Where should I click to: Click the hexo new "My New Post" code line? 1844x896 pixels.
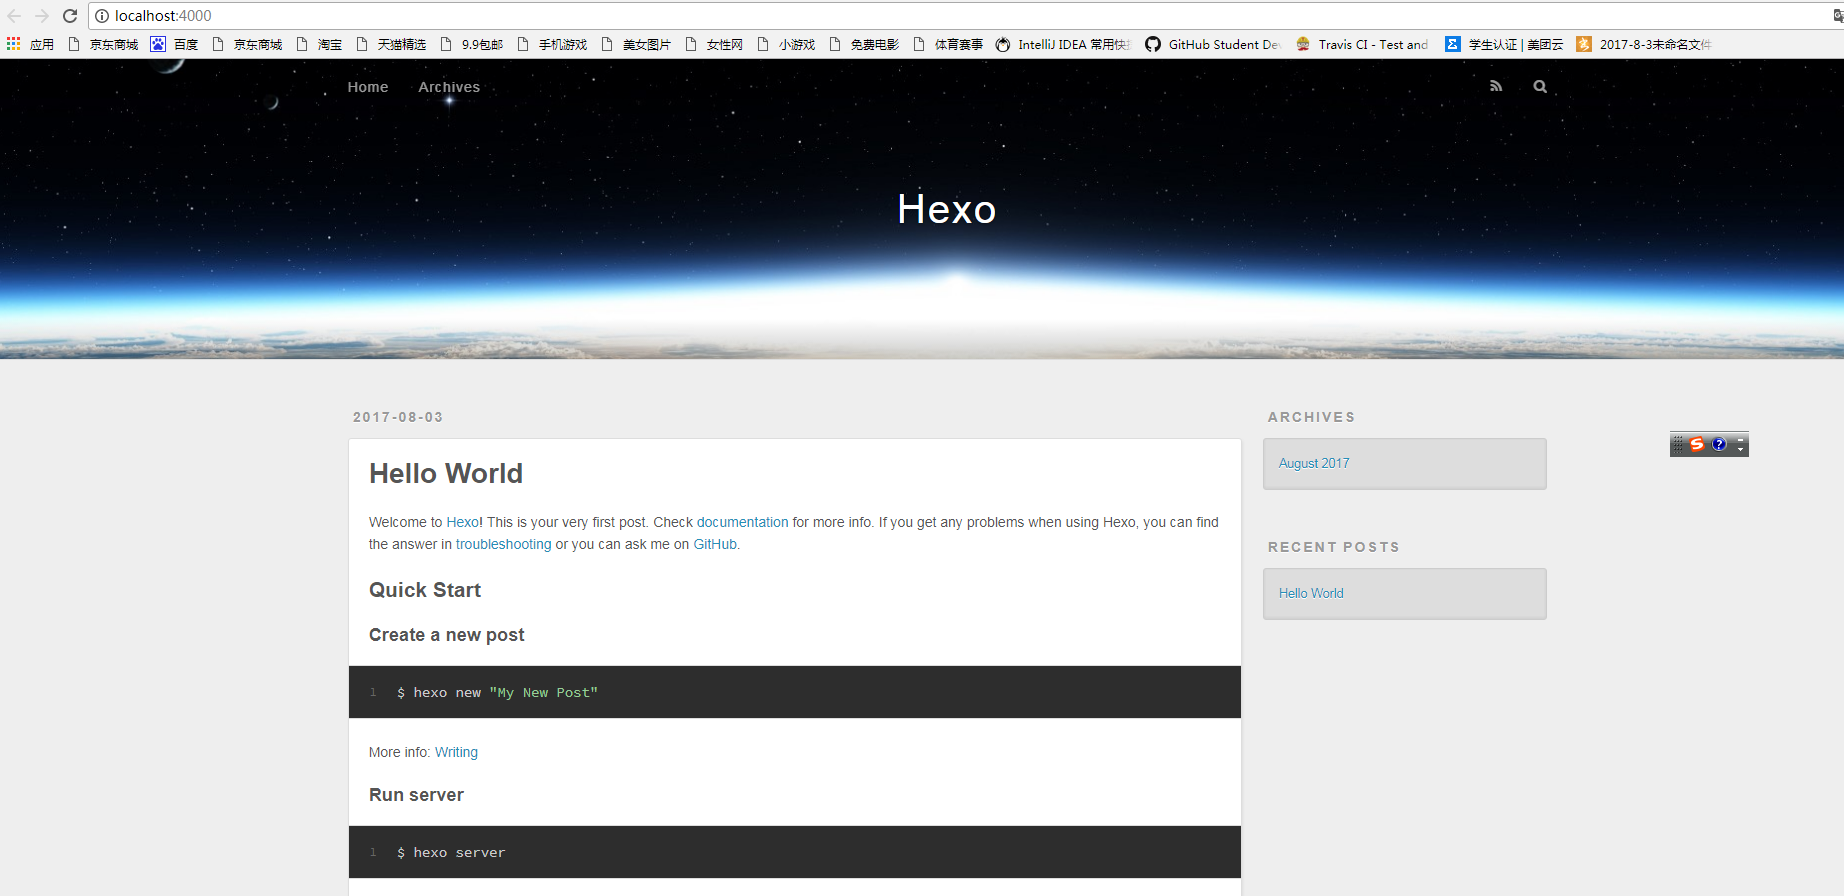click(497, 692)
